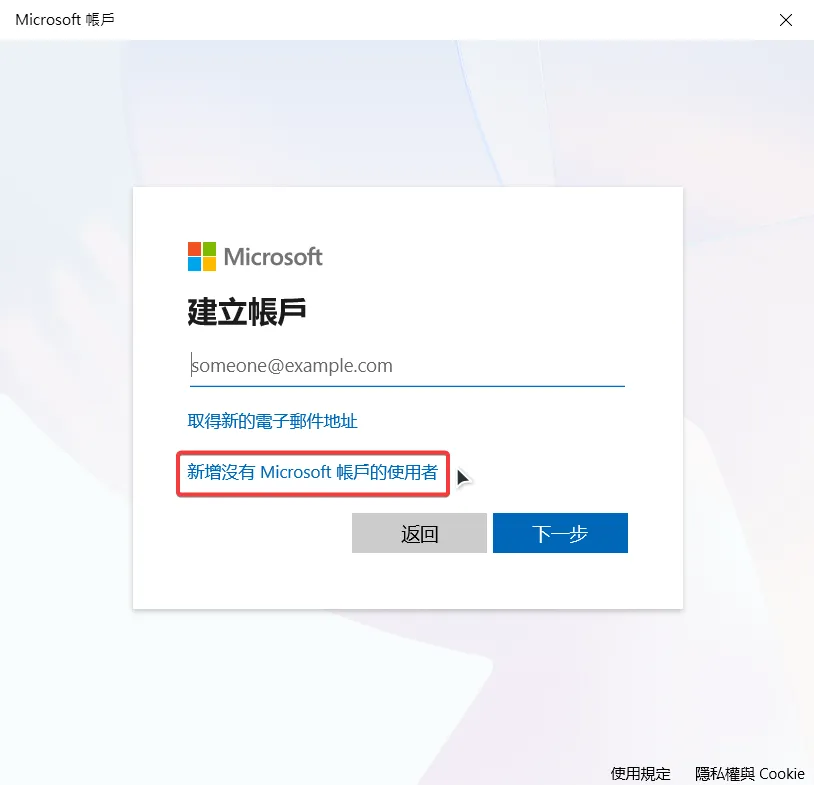Image resolution: width=814 pixels, height=785 pixels.
Task: Click the Microsoft wordmark text
Action: 273,256
